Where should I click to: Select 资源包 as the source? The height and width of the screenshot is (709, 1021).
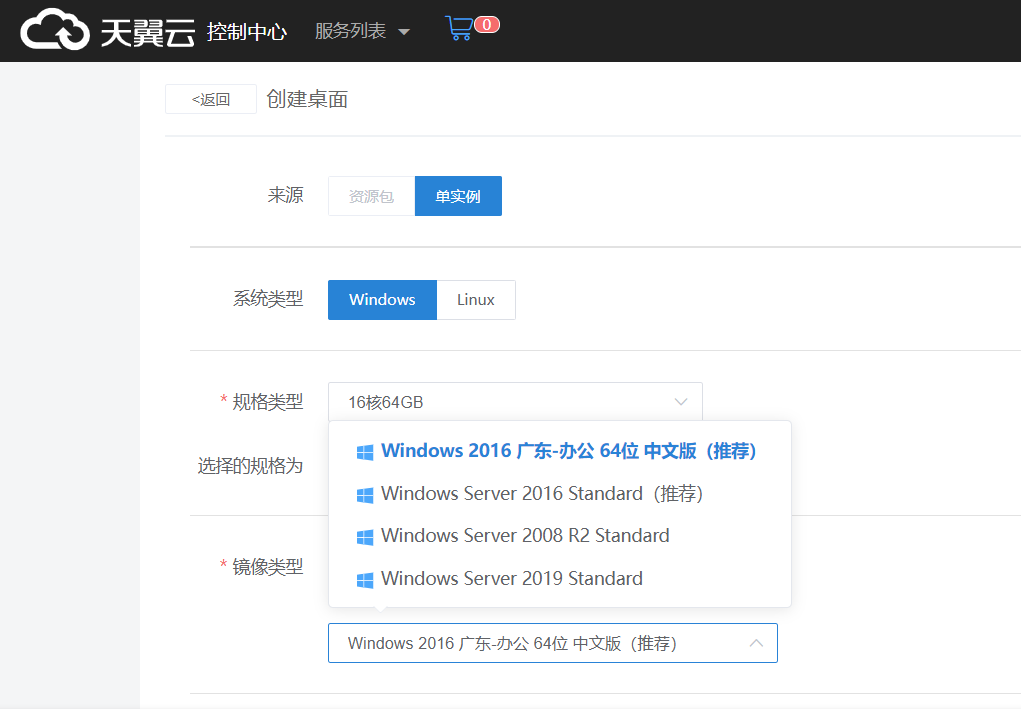click(371, 196)
